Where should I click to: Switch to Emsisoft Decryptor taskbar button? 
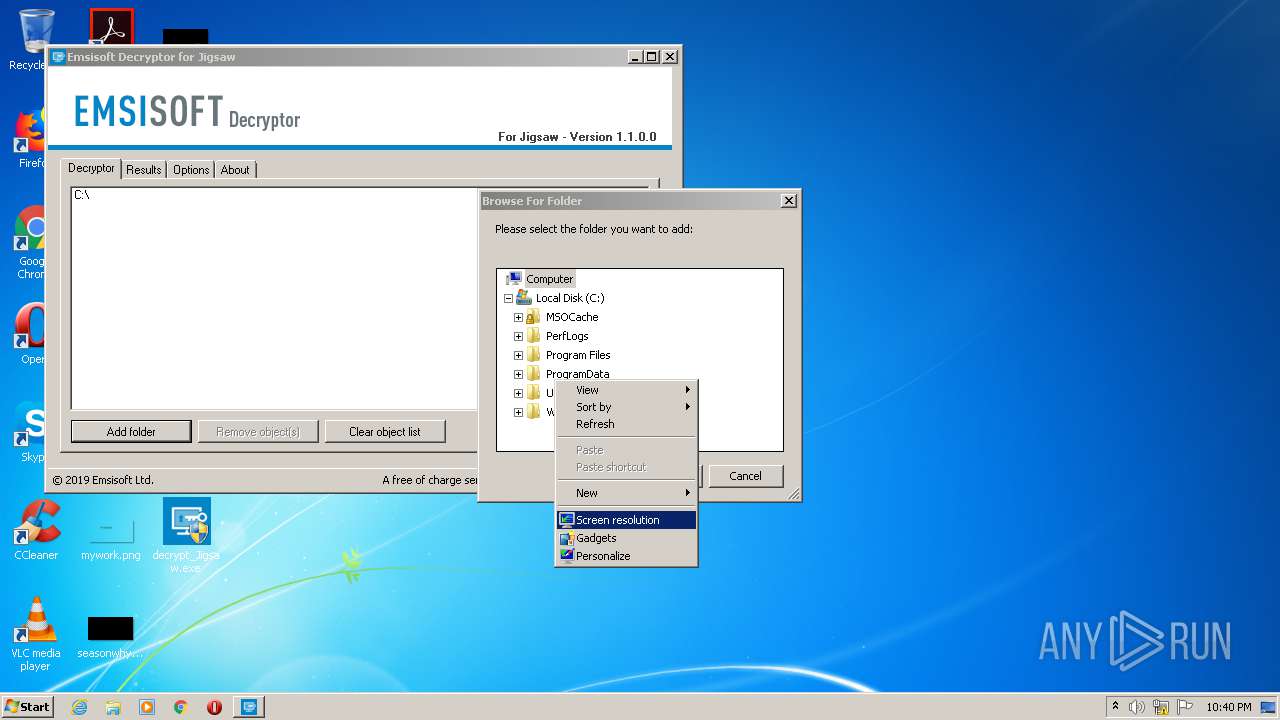pyautogui.click(x=249, y=707)
